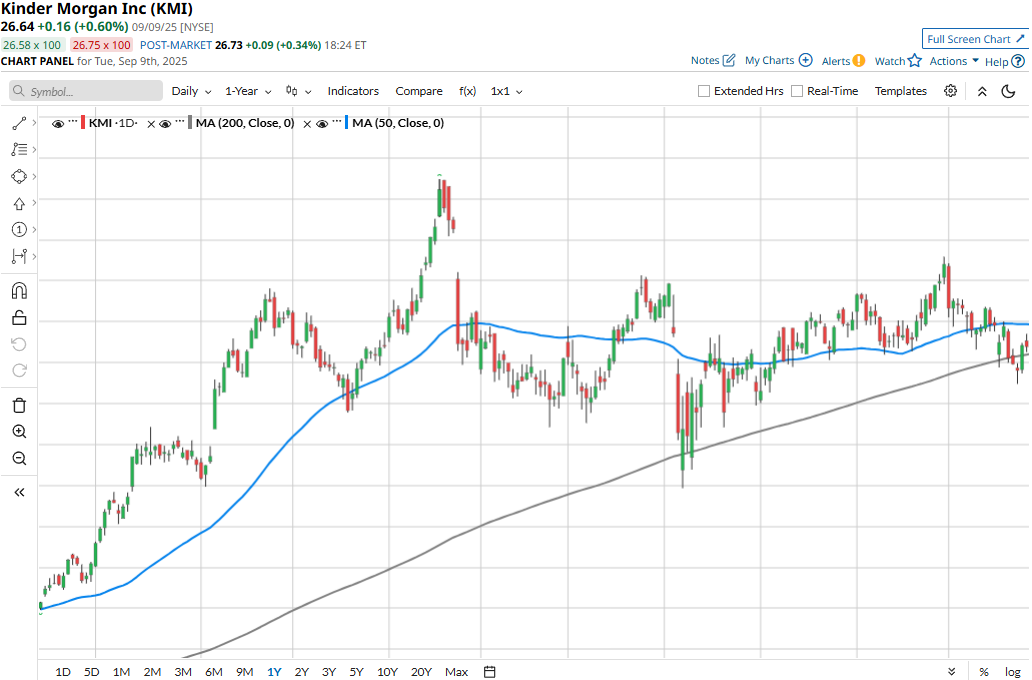Viewport: 1032px width, 680px height.
Task: Click the blue MA 50 color swatch
Action: 346,122
